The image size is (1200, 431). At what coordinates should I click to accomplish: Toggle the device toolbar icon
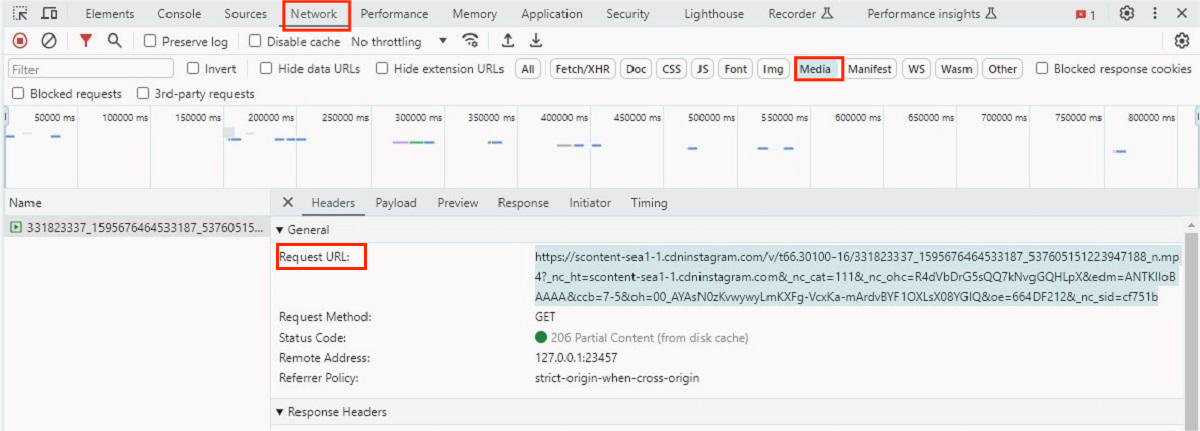tap(49, 14)
